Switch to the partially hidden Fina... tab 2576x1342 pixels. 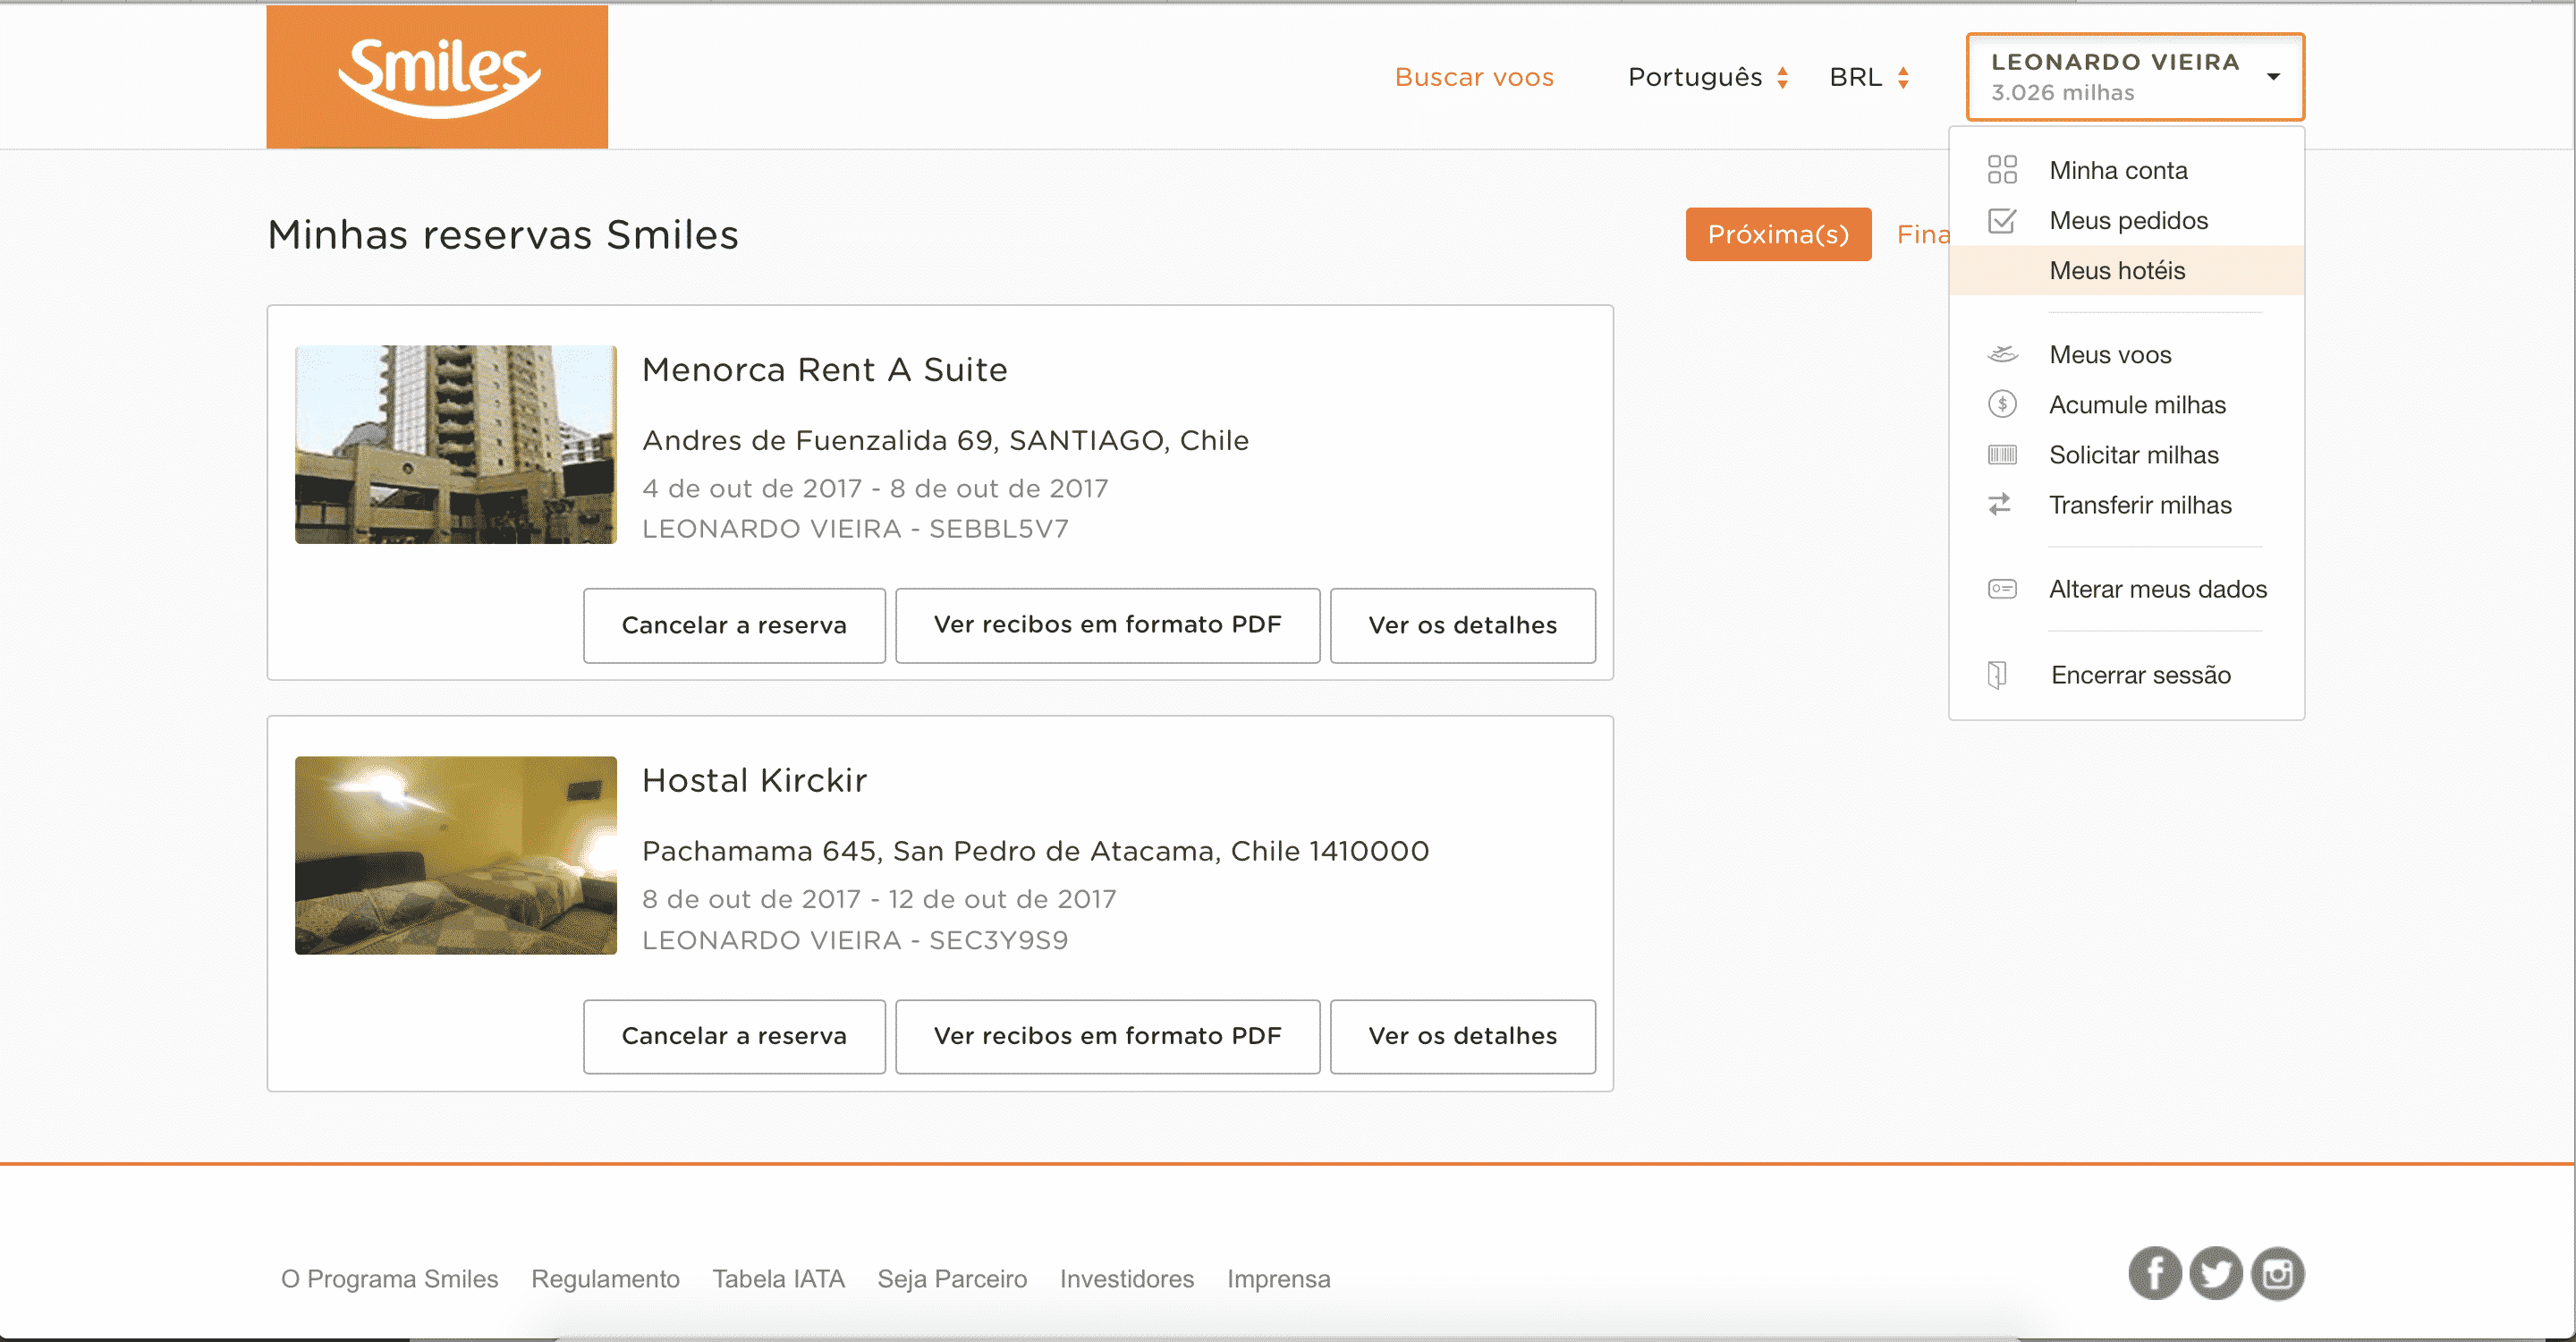point(1923,234)
